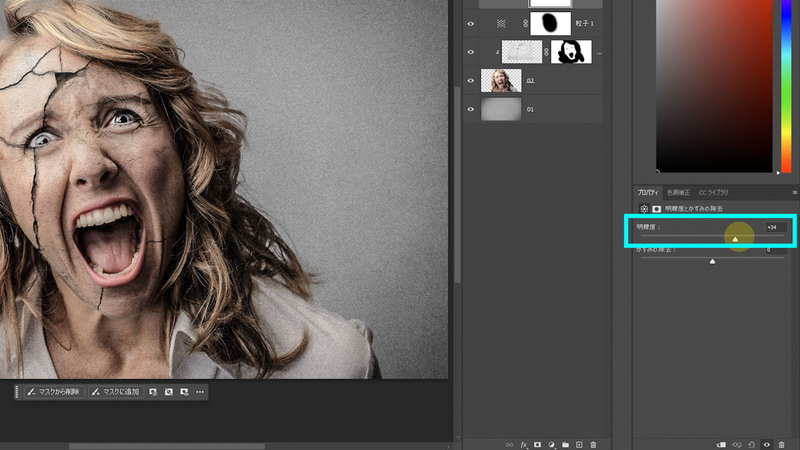
Task: Click マスクから削除 button
Action: click(54, 392)
